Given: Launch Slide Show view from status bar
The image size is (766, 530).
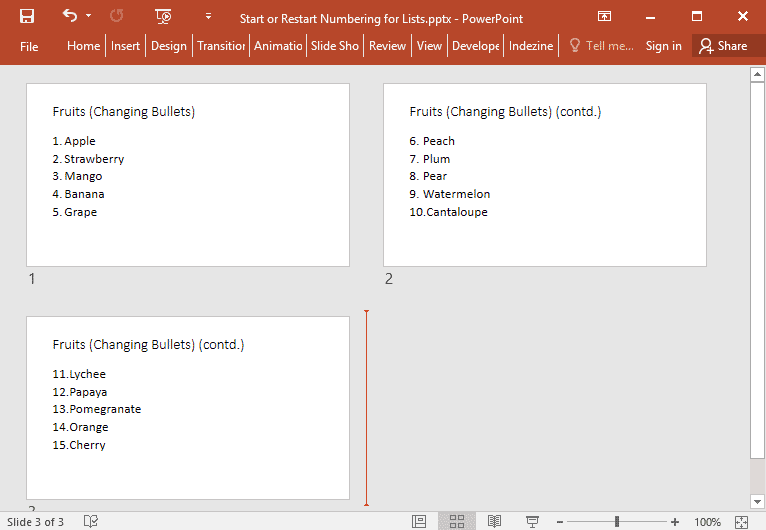Looking at the screenshot, I should tap(532, 521).
